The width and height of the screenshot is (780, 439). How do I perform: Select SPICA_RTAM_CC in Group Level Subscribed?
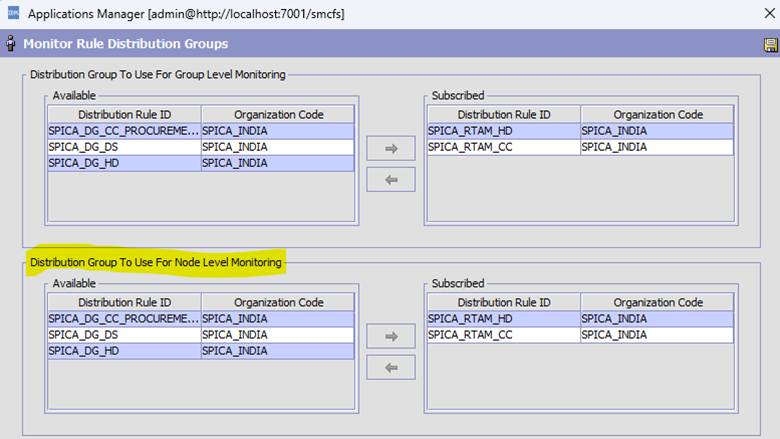504,147
